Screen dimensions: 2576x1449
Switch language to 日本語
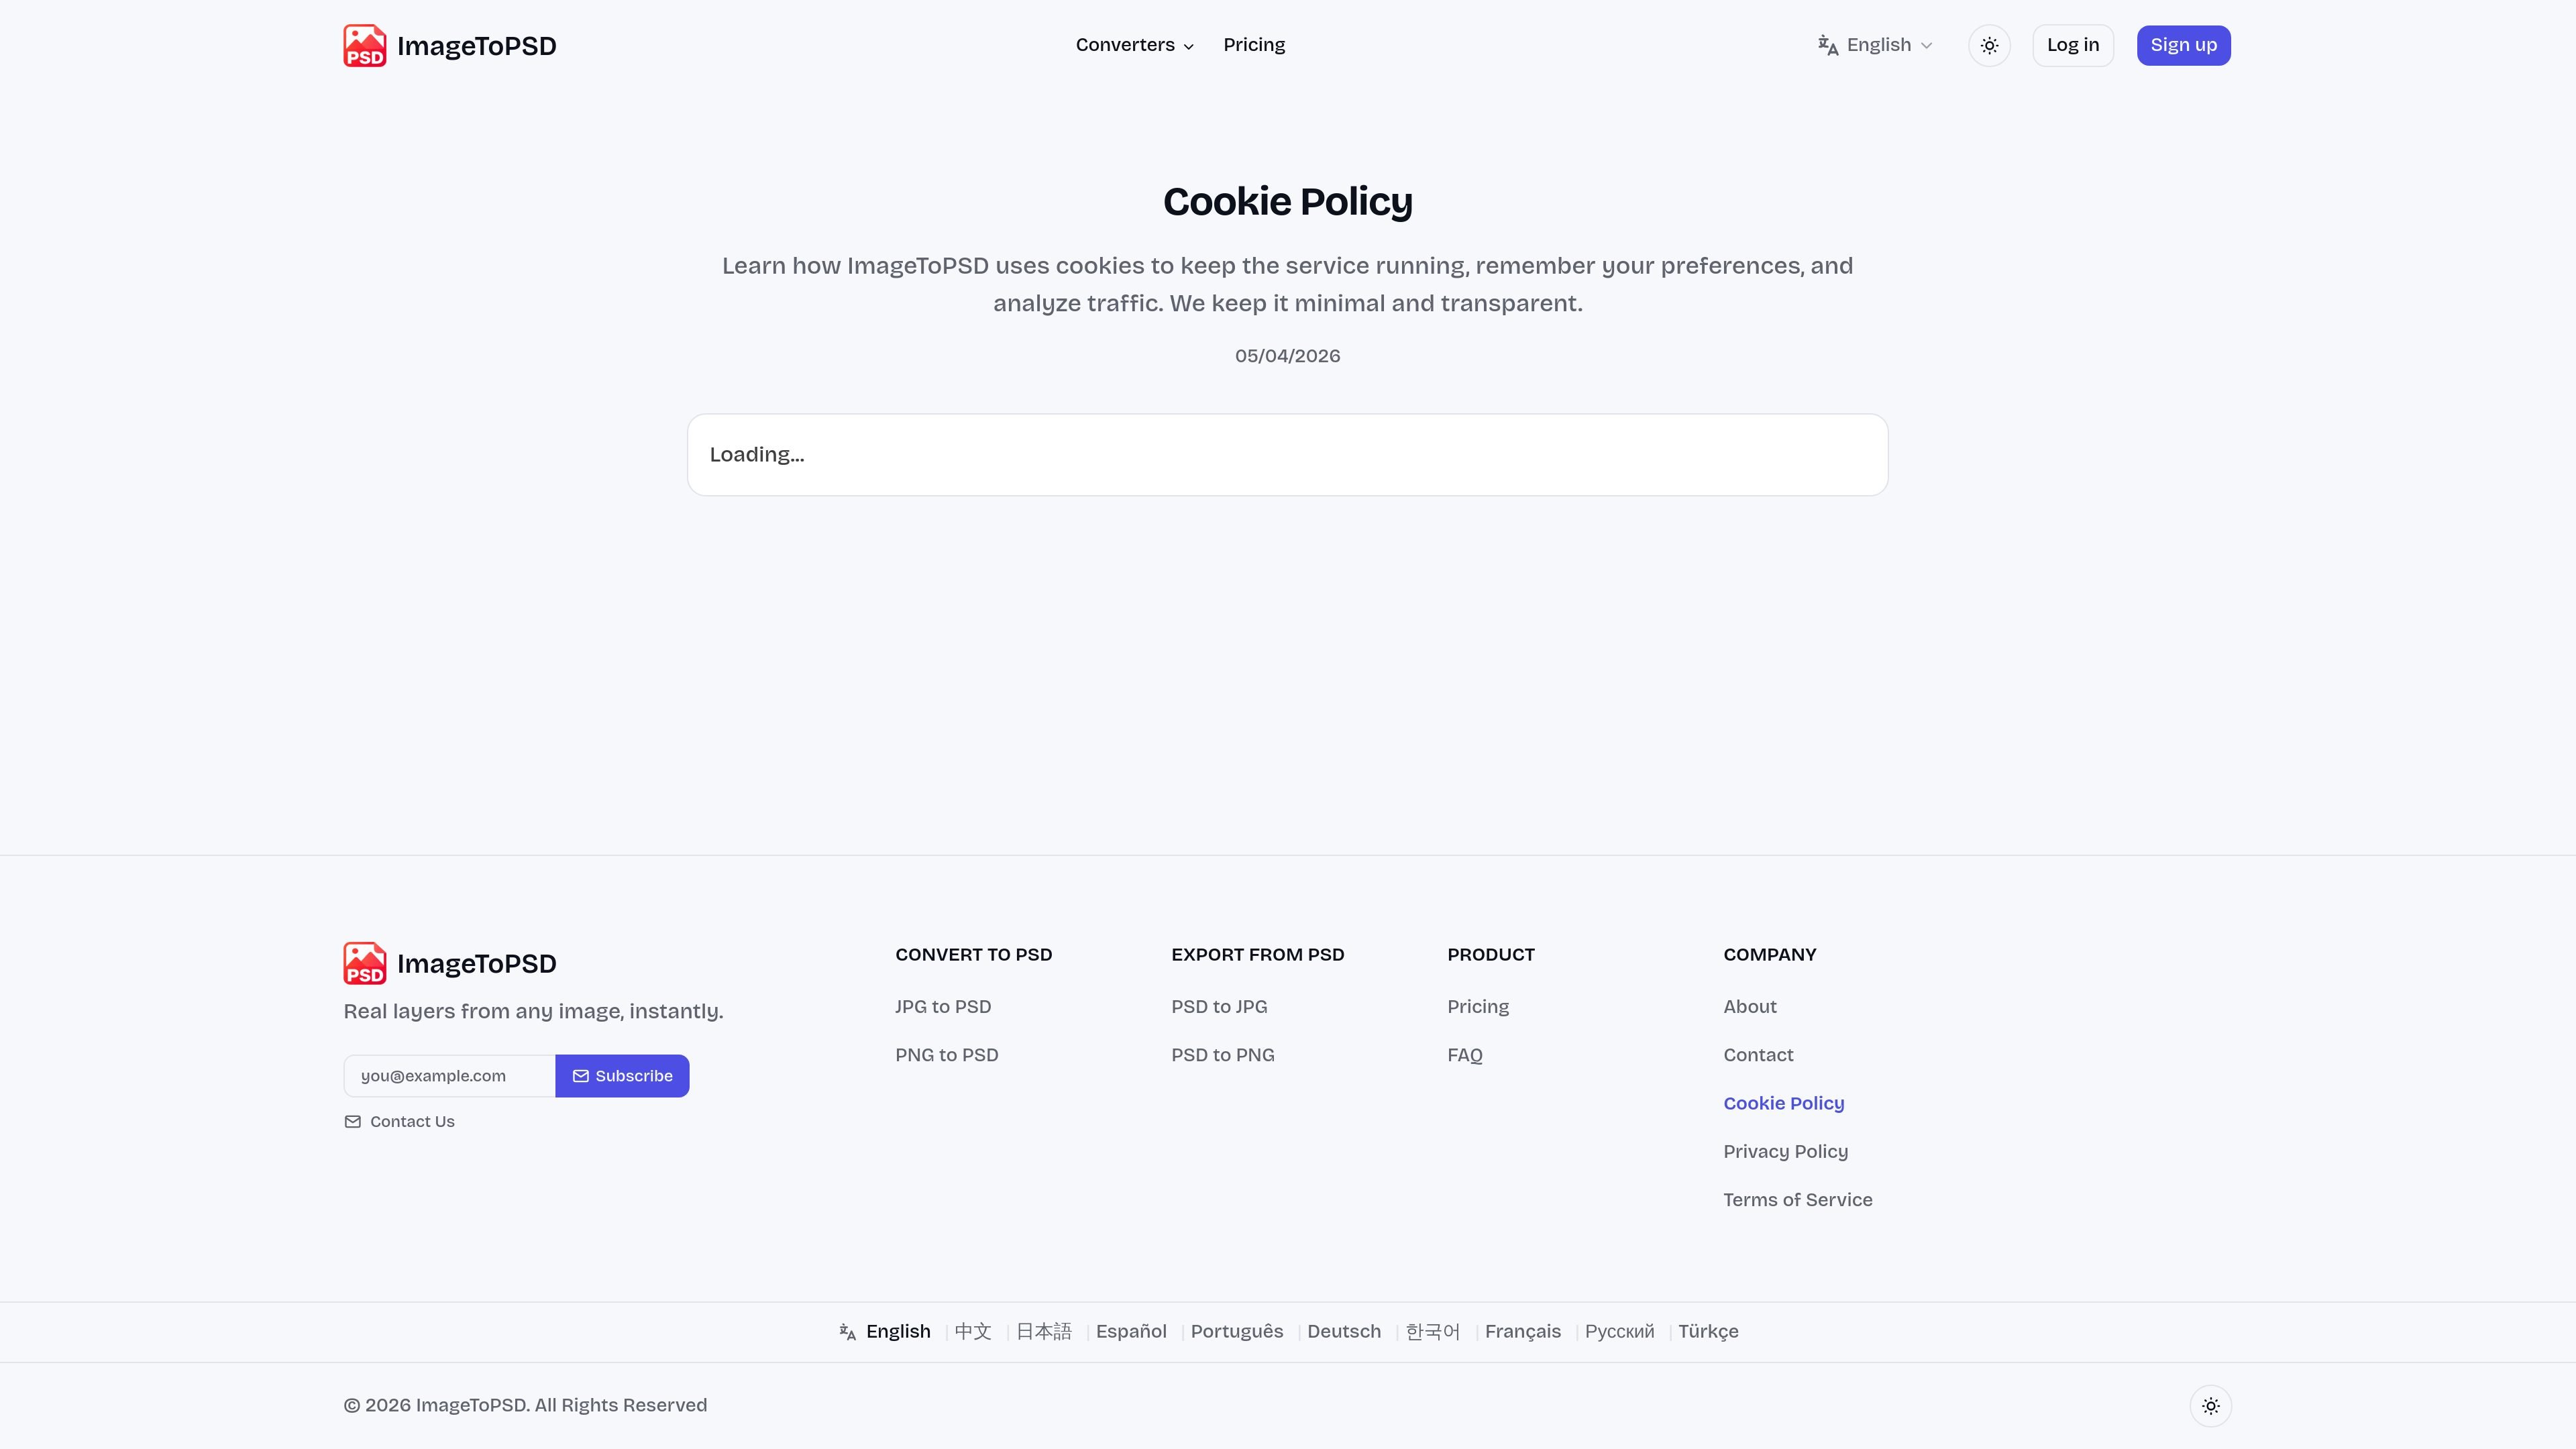click(x=1043, y=1331)
